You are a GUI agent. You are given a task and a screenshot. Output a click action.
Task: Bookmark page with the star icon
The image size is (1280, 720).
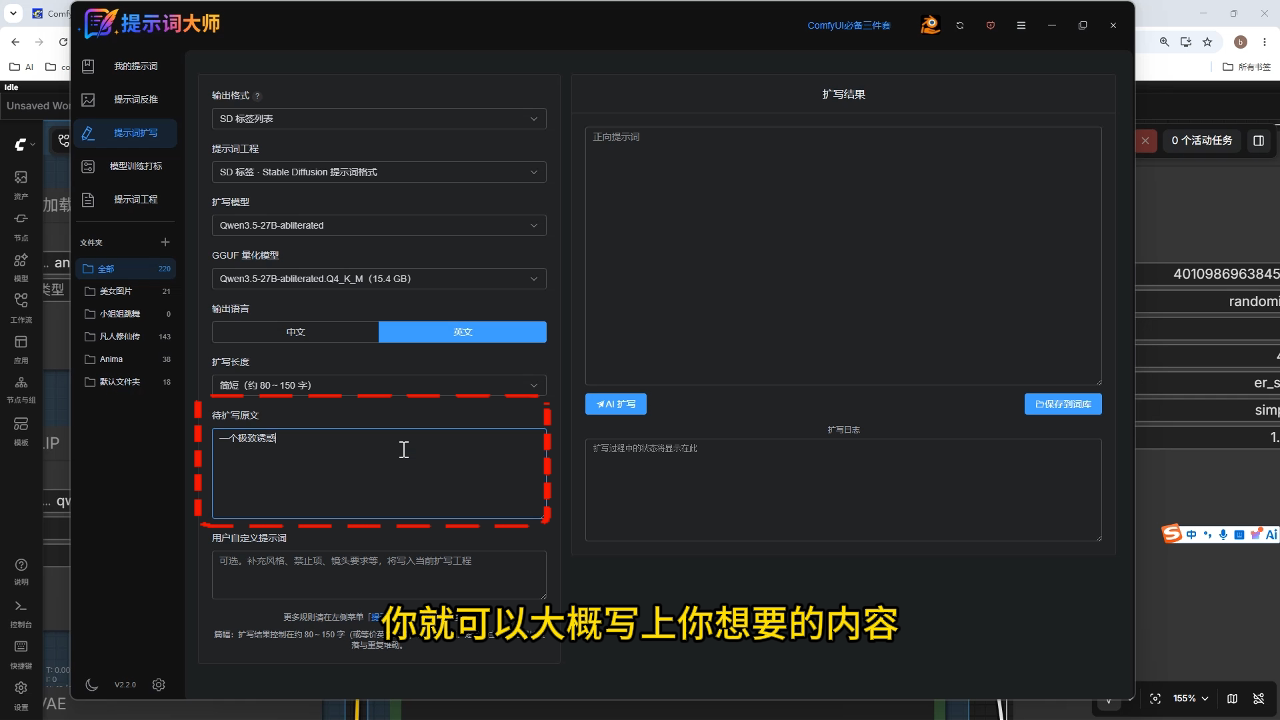[x=1207, y=42]
